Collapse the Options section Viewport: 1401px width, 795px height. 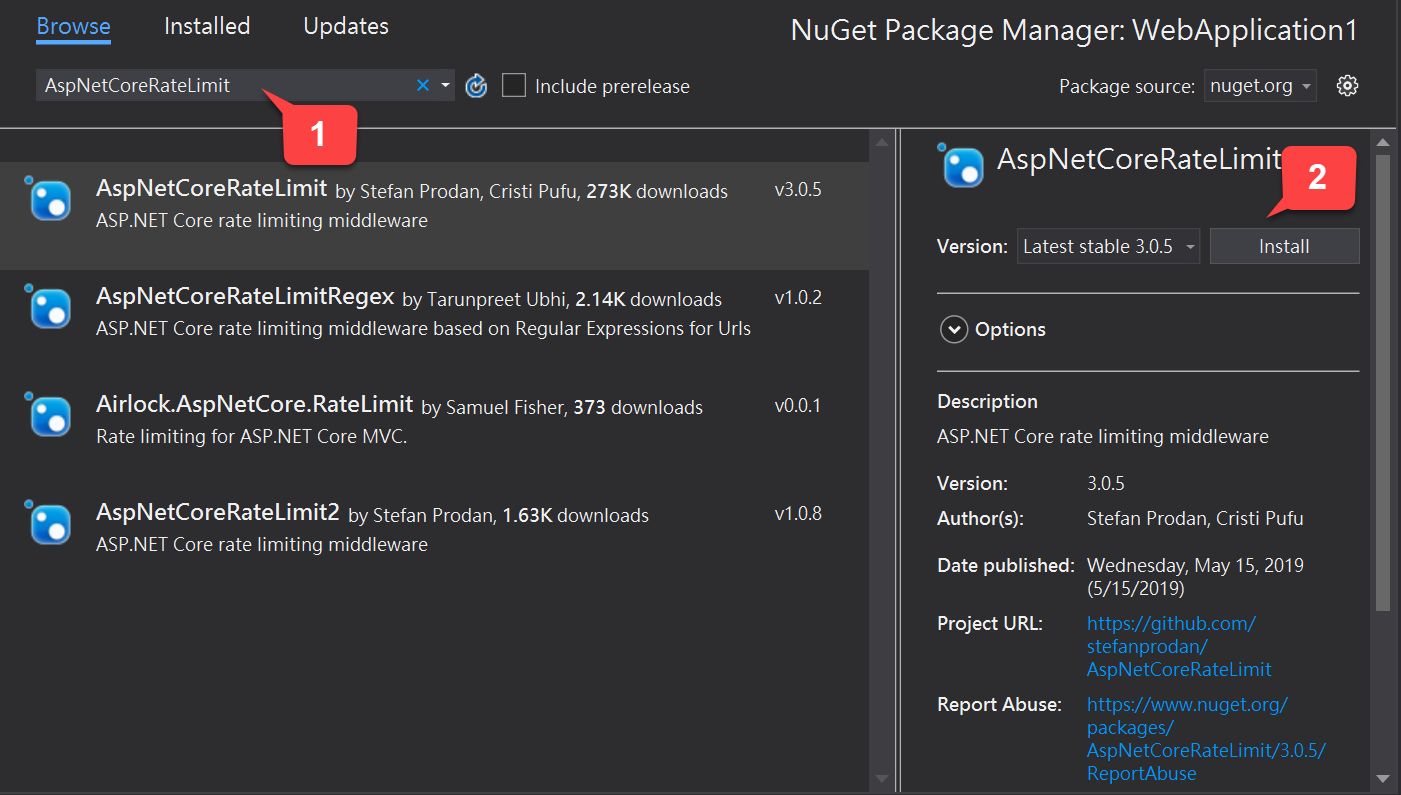tap(954, 328)
